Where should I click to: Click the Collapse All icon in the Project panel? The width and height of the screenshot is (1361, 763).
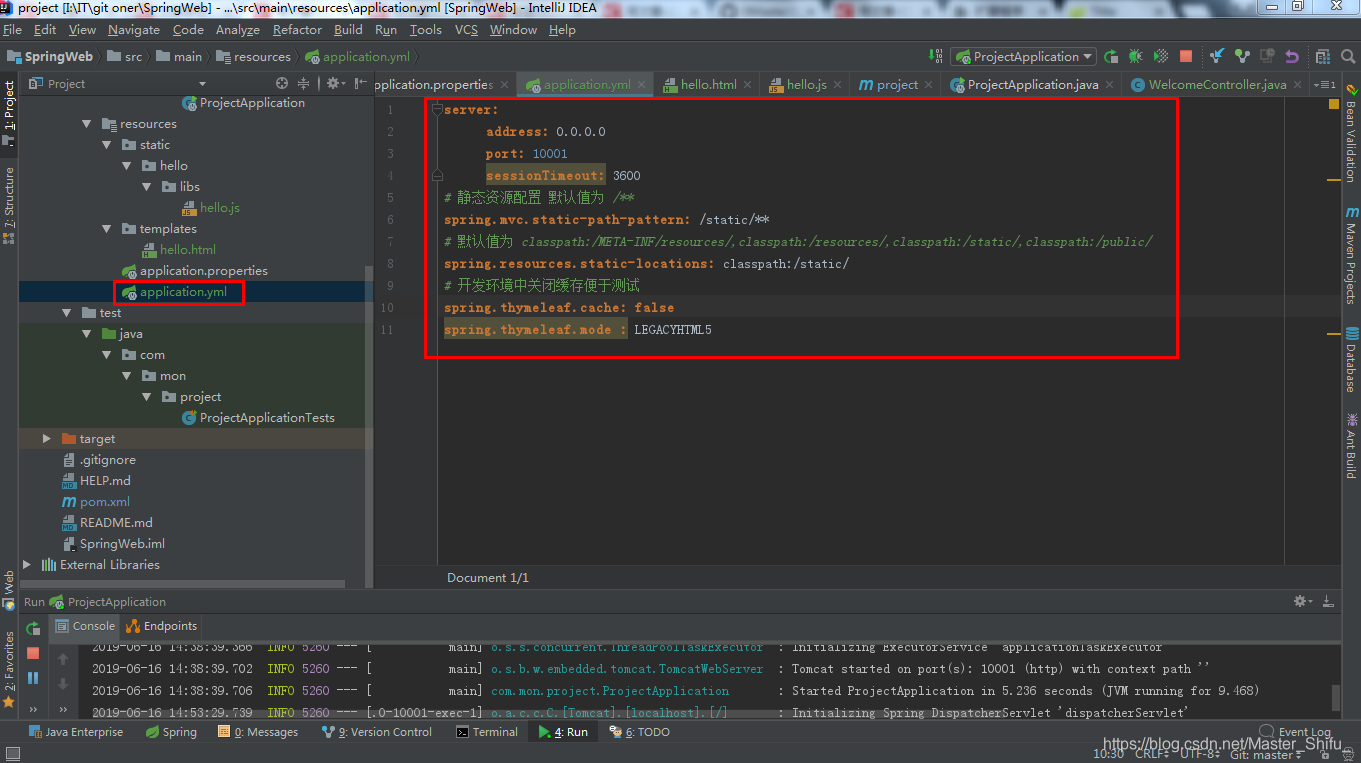pos(304,84)
